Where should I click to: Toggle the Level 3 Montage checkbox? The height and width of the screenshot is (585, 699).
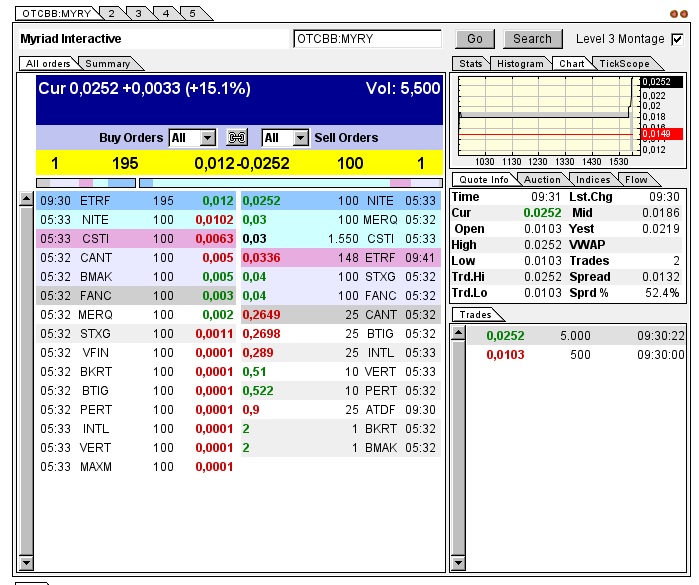[677, 39]
